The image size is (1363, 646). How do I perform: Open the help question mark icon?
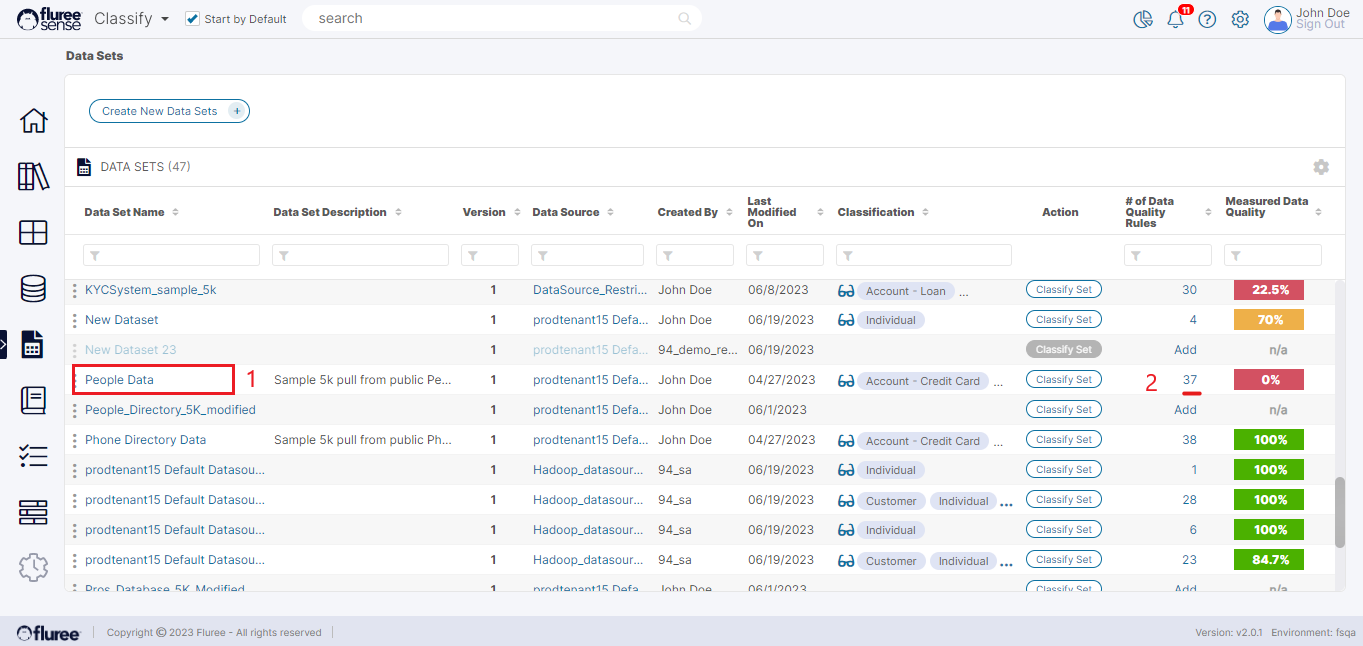pyautogui.click(x=1207, y=20)
